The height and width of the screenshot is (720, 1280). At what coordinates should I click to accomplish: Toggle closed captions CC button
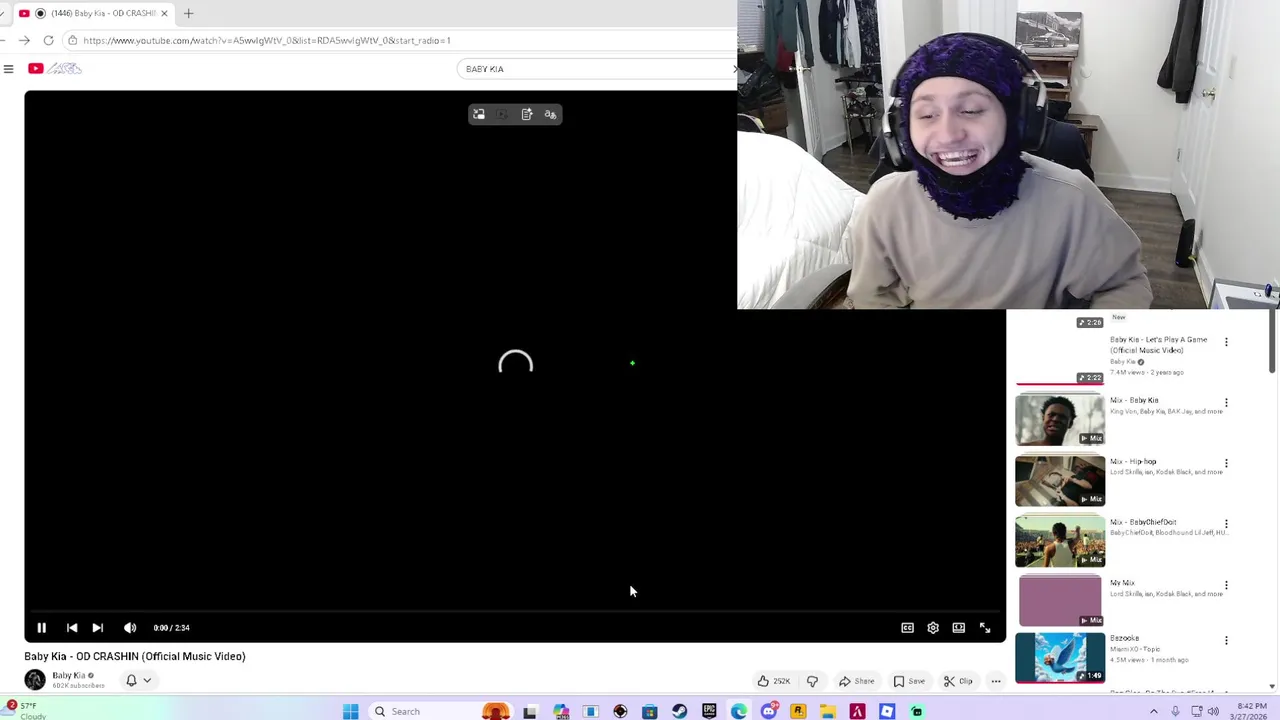pyautogui.click(x=907, y=628)
